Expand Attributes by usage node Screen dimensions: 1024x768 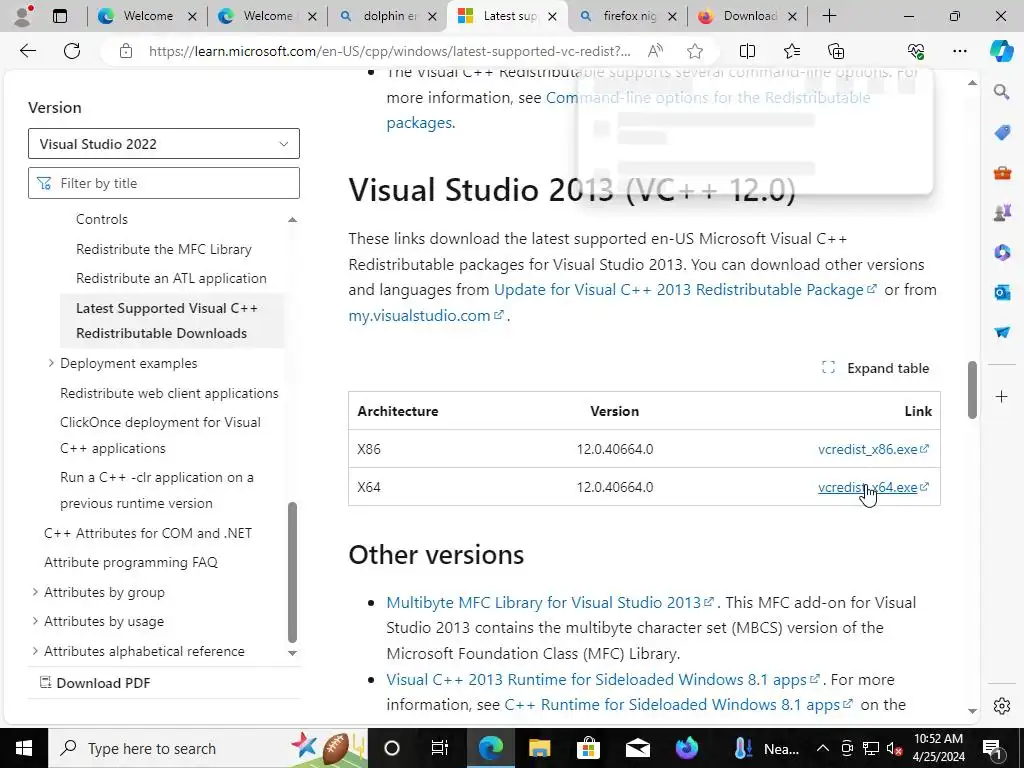[x=35, y=621]
